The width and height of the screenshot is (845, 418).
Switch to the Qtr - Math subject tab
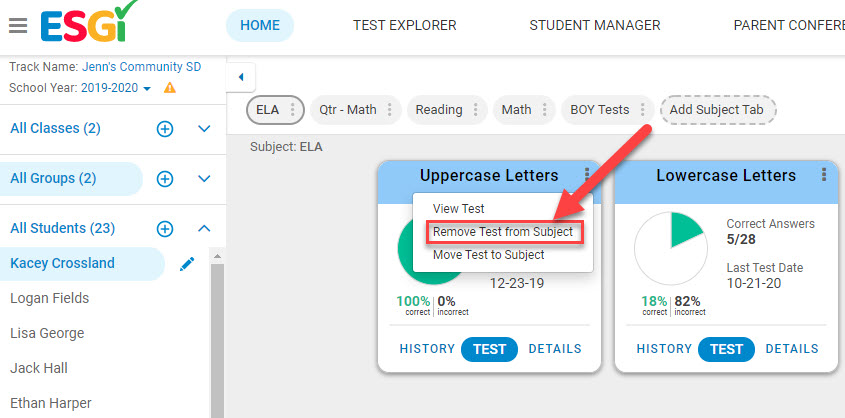(348, 110)
